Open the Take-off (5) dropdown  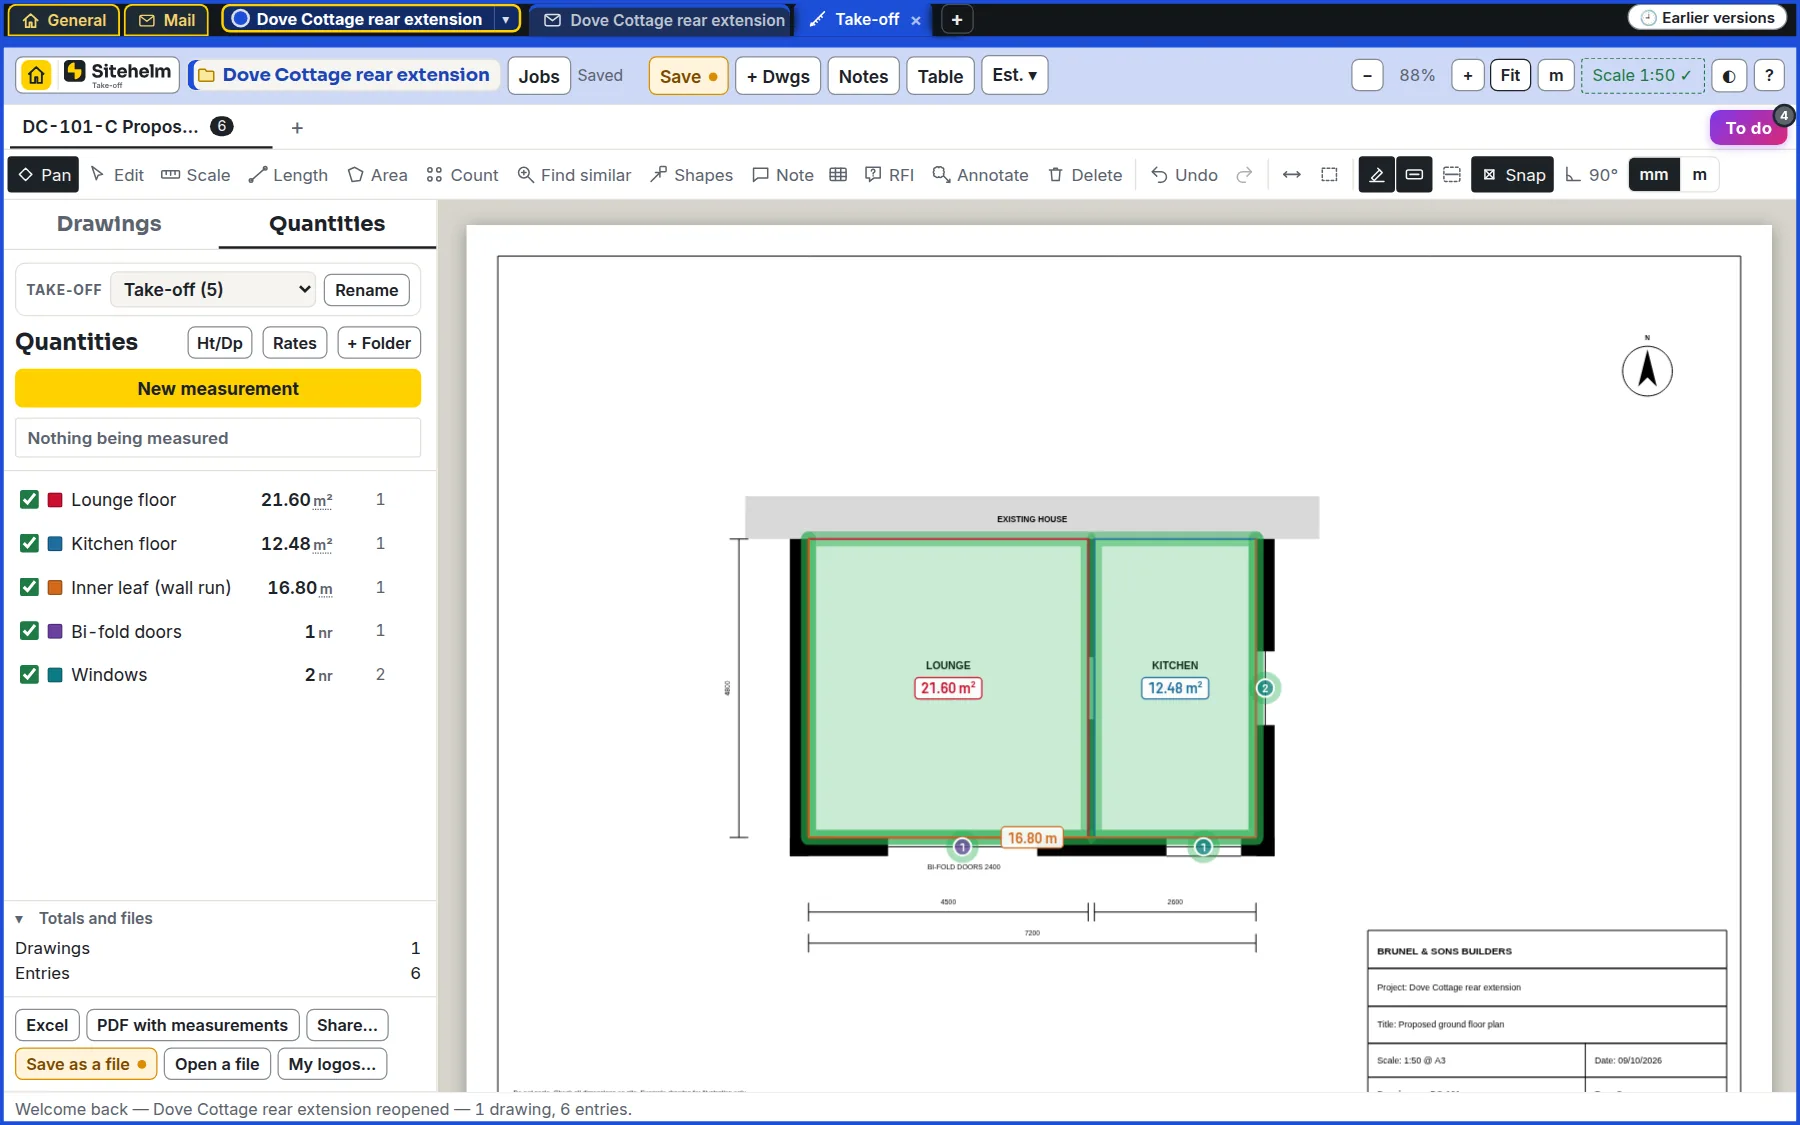[x=213, y=290]
